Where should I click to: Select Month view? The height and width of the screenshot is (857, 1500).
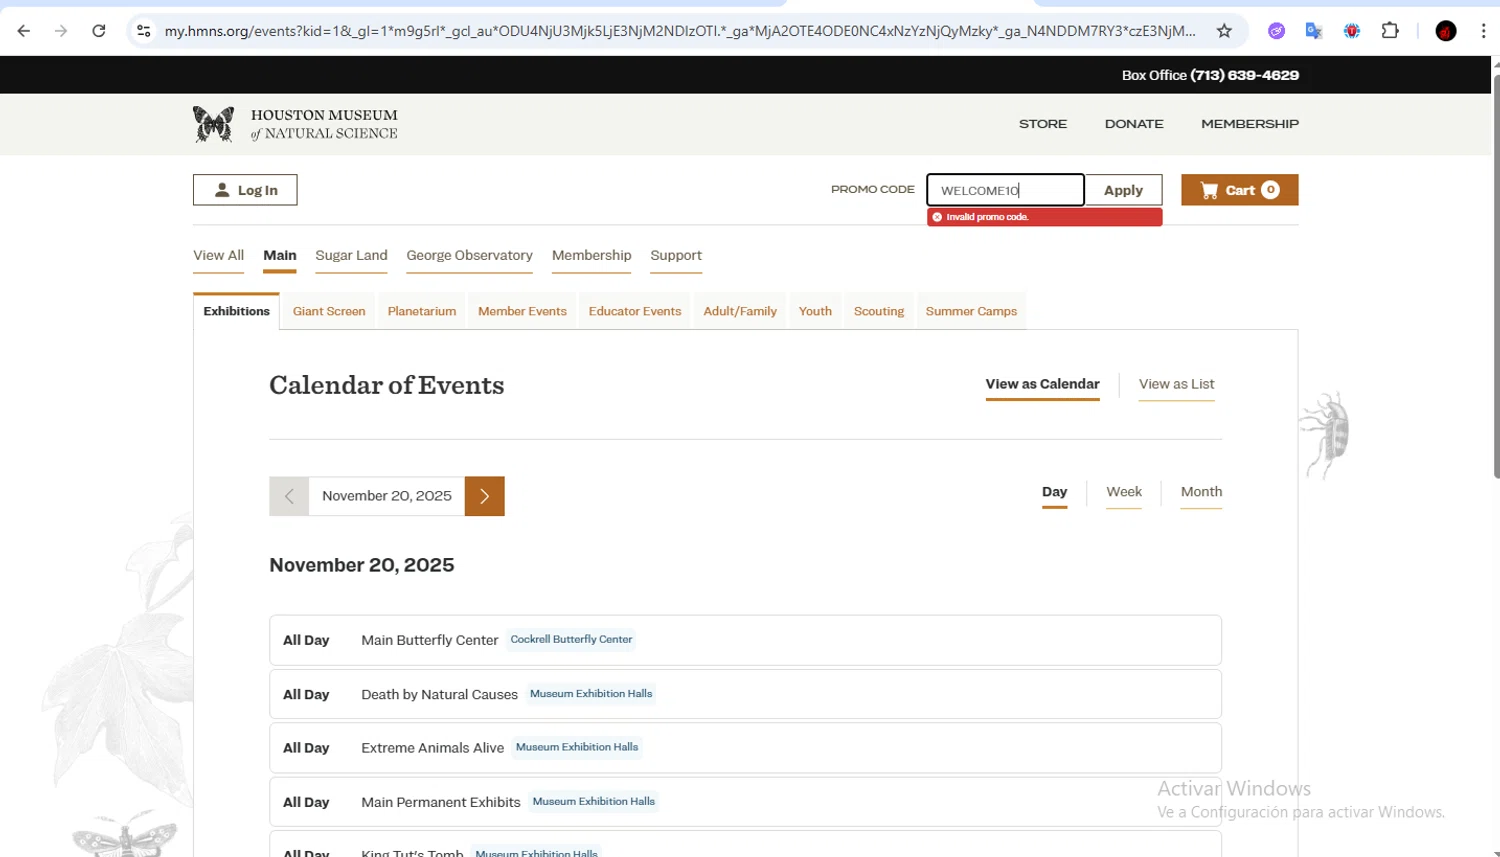[1201, 493]
